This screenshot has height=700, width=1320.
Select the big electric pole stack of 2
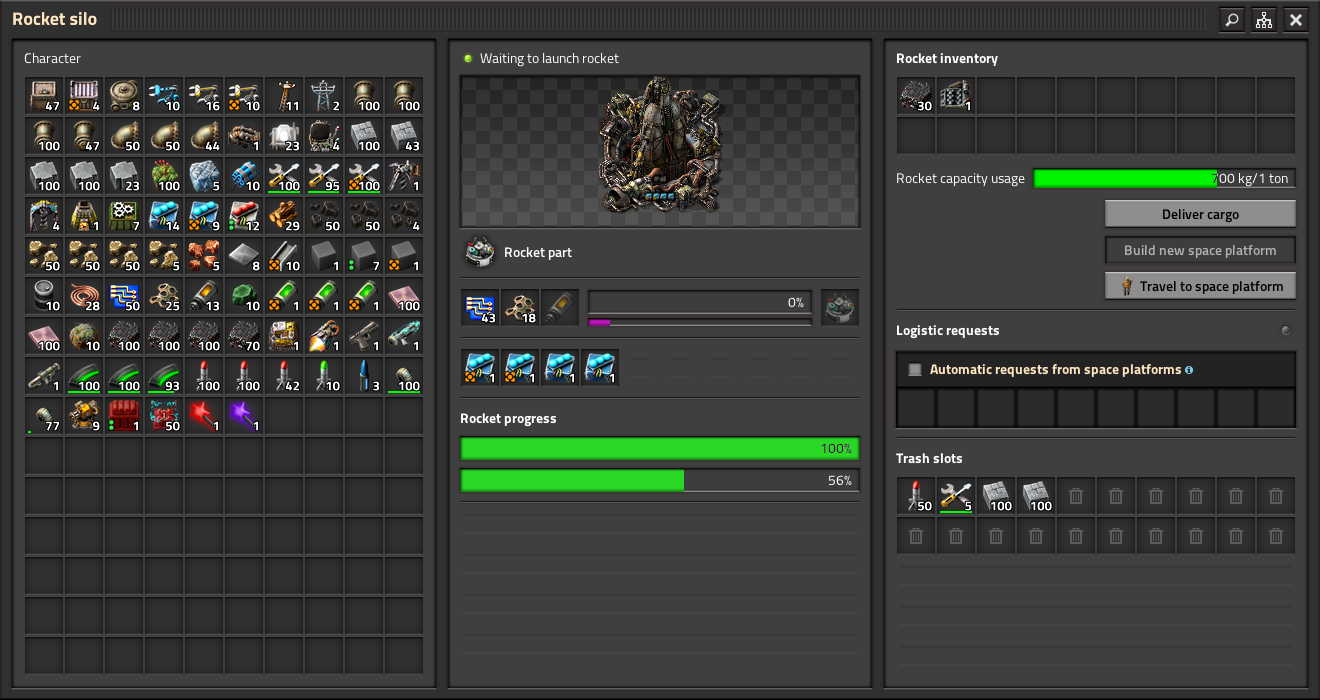[324, 96]
